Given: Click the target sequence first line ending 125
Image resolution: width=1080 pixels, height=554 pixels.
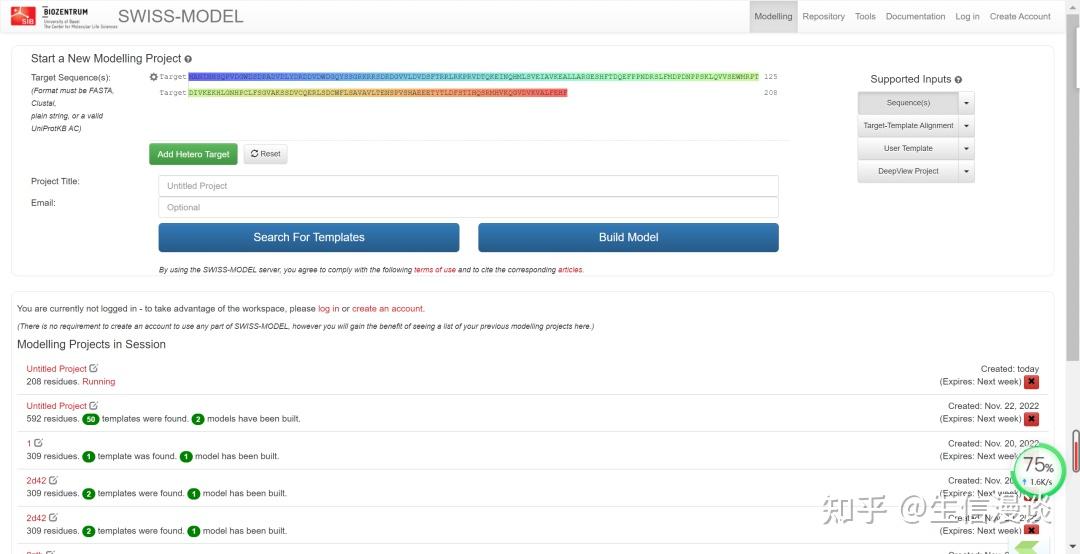Looking at the screenshot, I should tap(473, 77).
